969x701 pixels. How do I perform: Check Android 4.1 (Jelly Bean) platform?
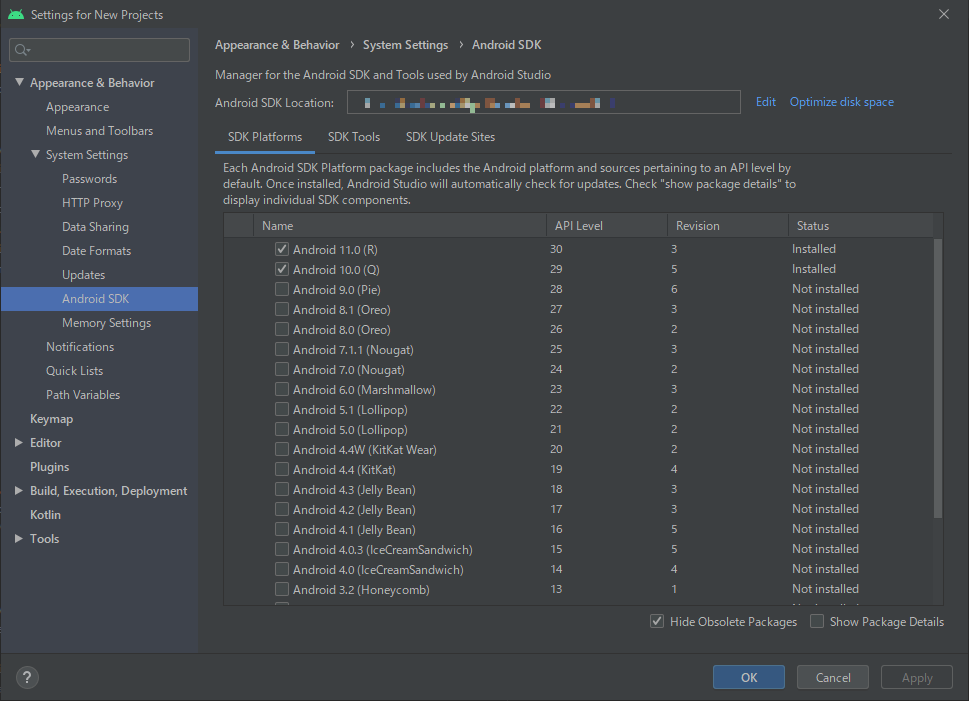[282, 529]
